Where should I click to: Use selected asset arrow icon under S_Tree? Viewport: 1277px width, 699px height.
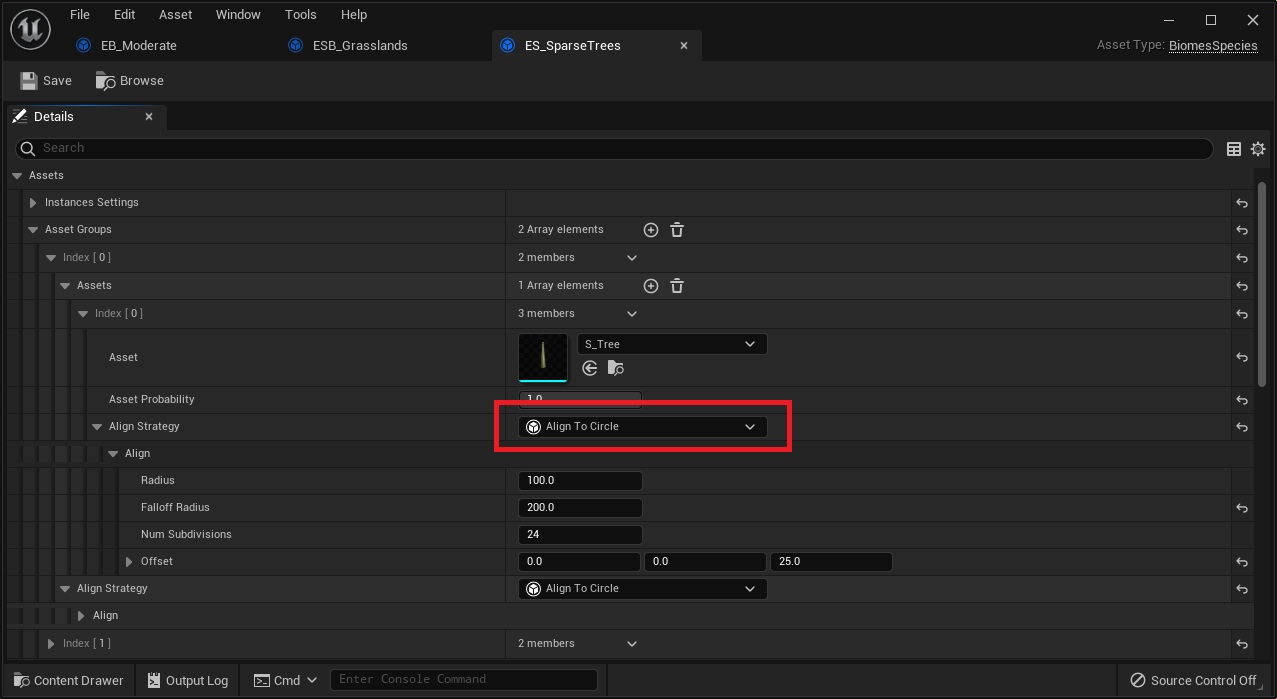(590, 369)
